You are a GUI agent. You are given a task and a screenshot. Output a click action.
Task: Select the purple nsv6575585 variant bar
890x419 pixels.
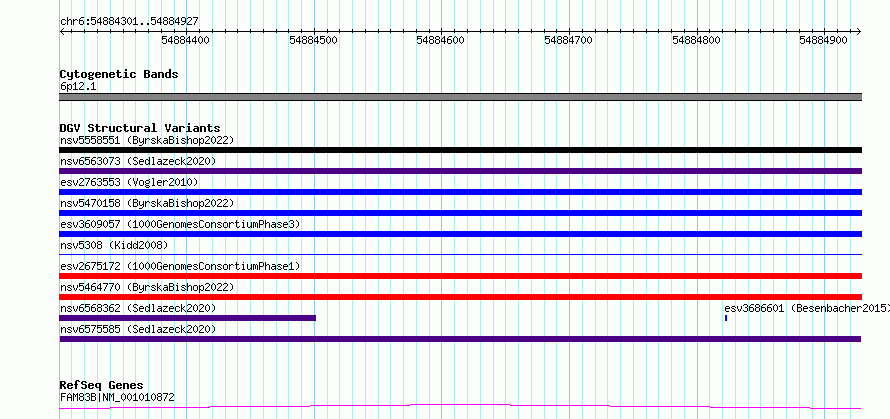[460, 339]
